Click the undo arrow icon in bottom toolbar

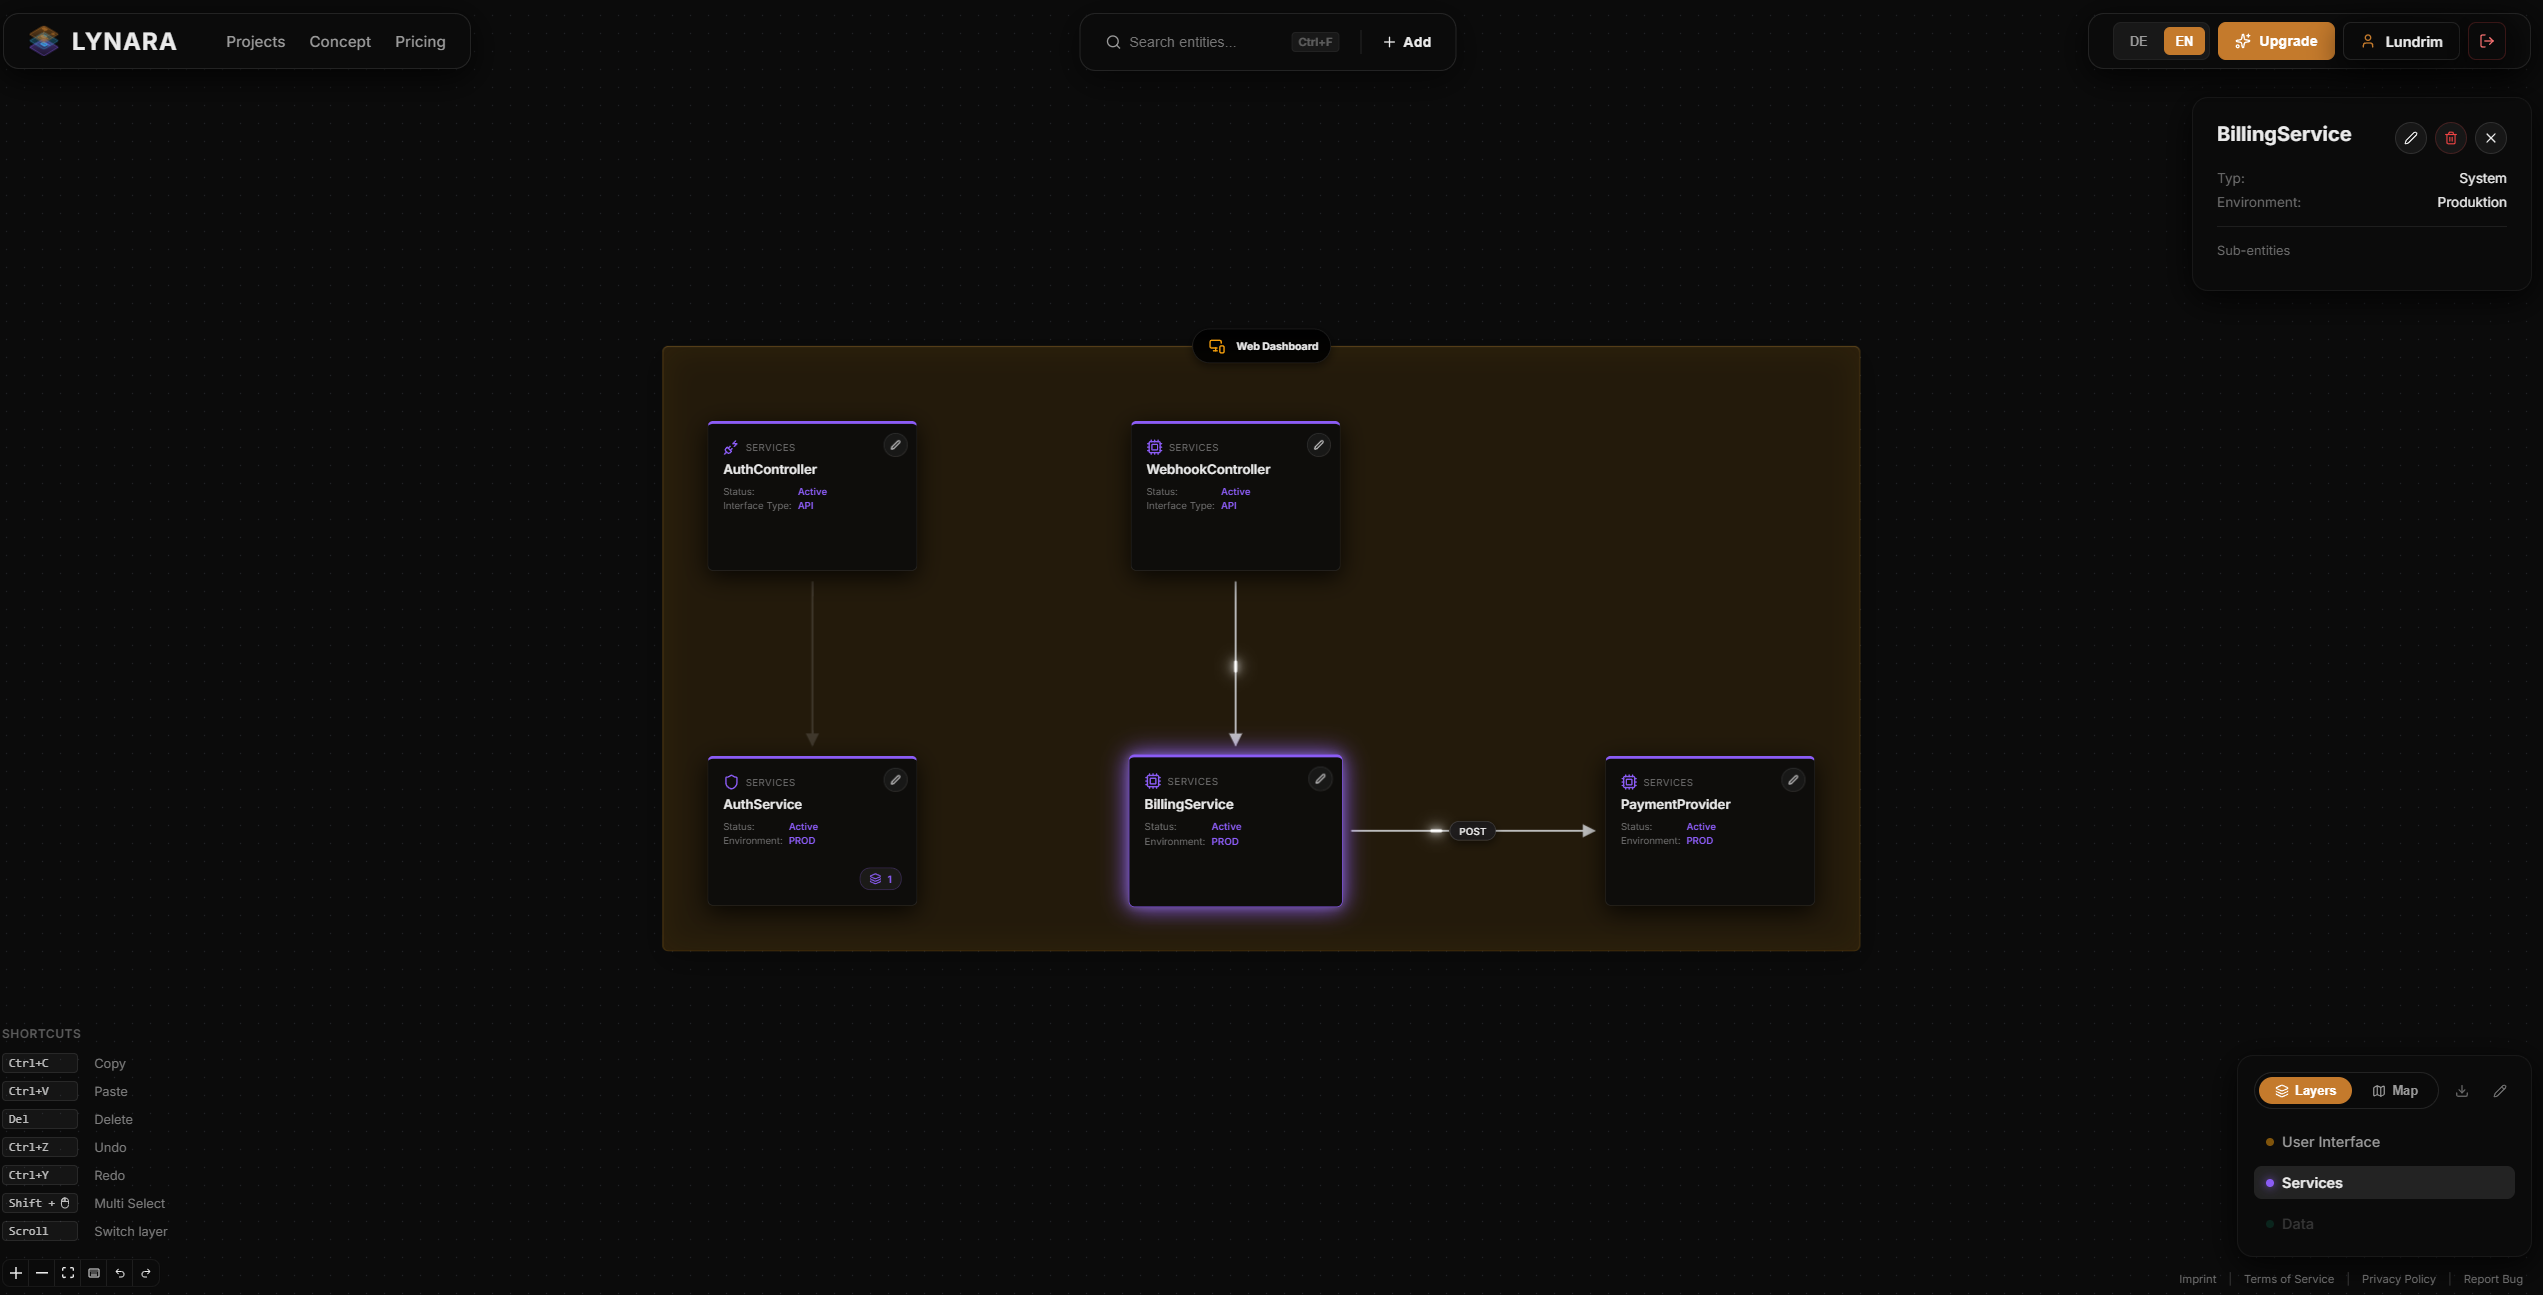(x=120, y=1272)
